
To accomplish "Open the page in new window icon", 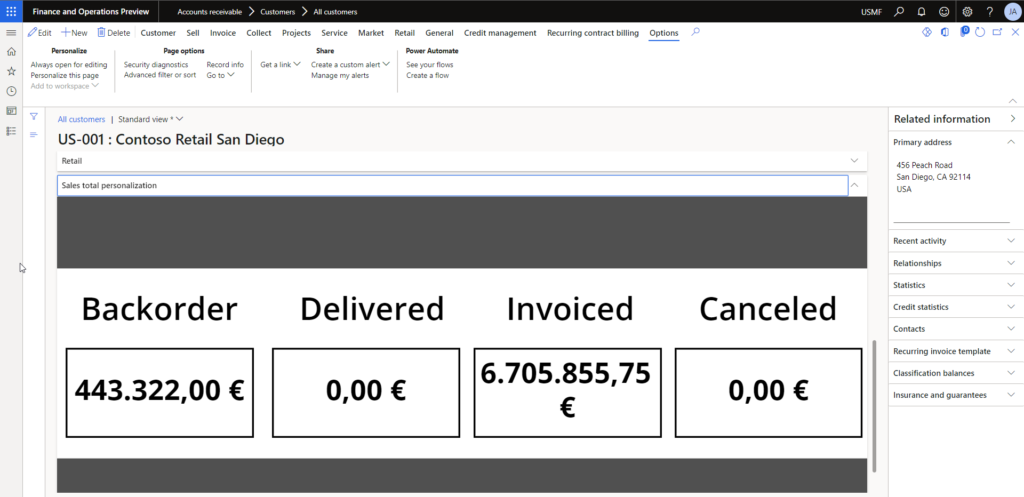I will (997, 32).
